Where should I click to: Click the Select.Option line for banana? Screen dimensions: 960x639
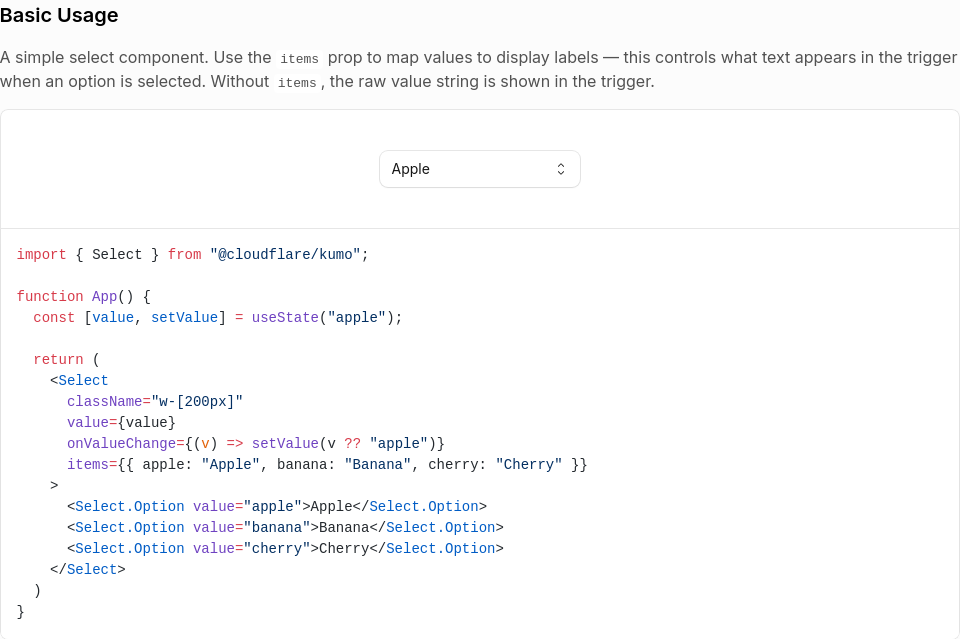[285, 528]
